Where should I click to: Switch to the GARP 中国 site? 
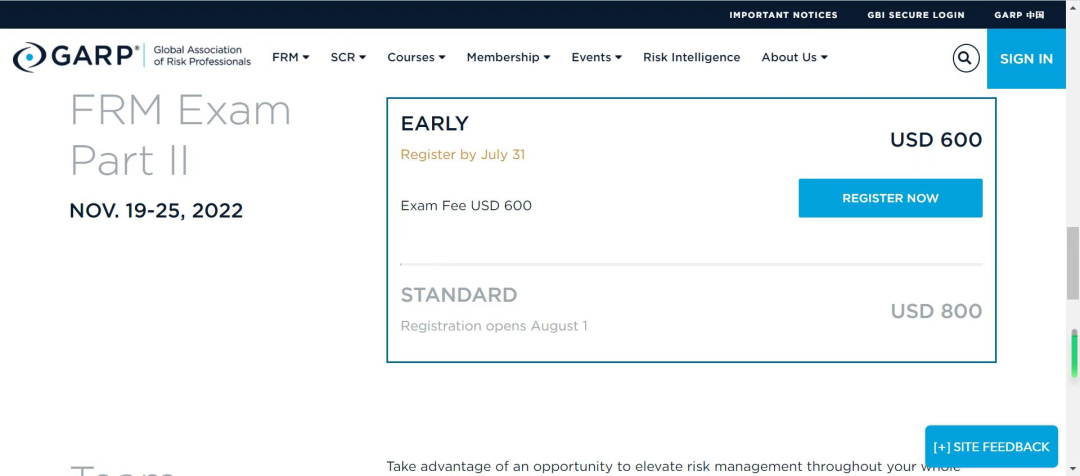coord(1019,15)
